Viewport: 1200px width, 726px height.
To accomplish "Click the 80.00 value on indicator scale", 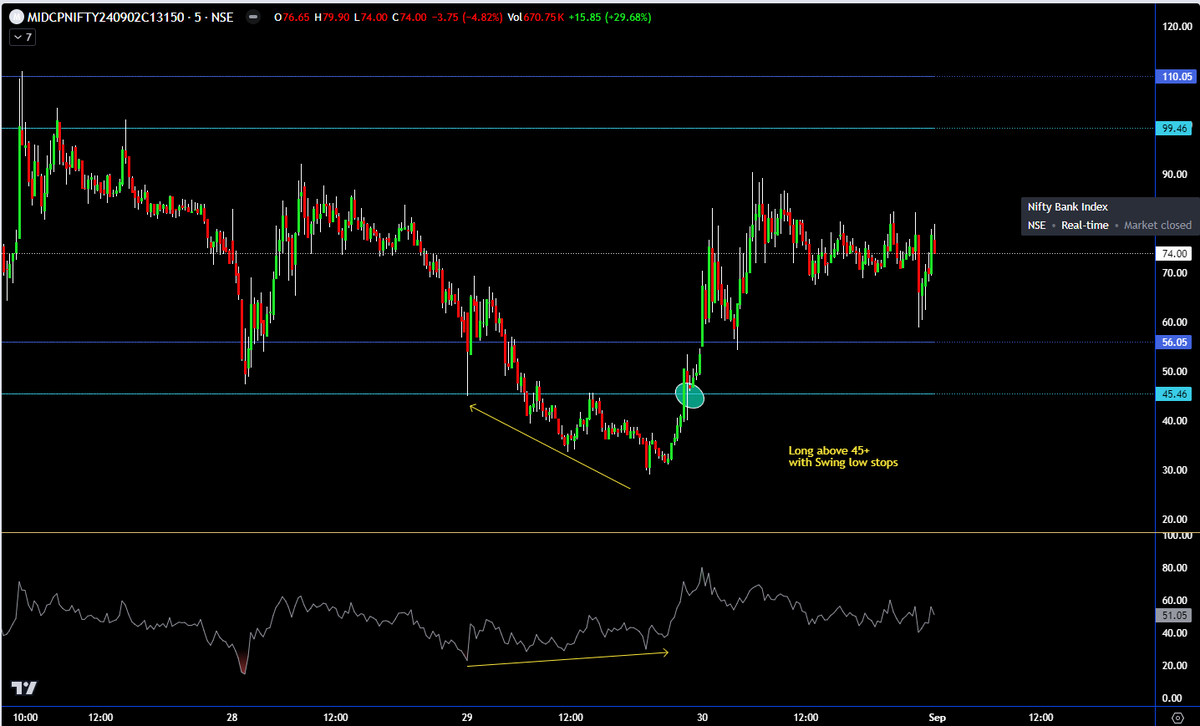I will pos(1176,568).
